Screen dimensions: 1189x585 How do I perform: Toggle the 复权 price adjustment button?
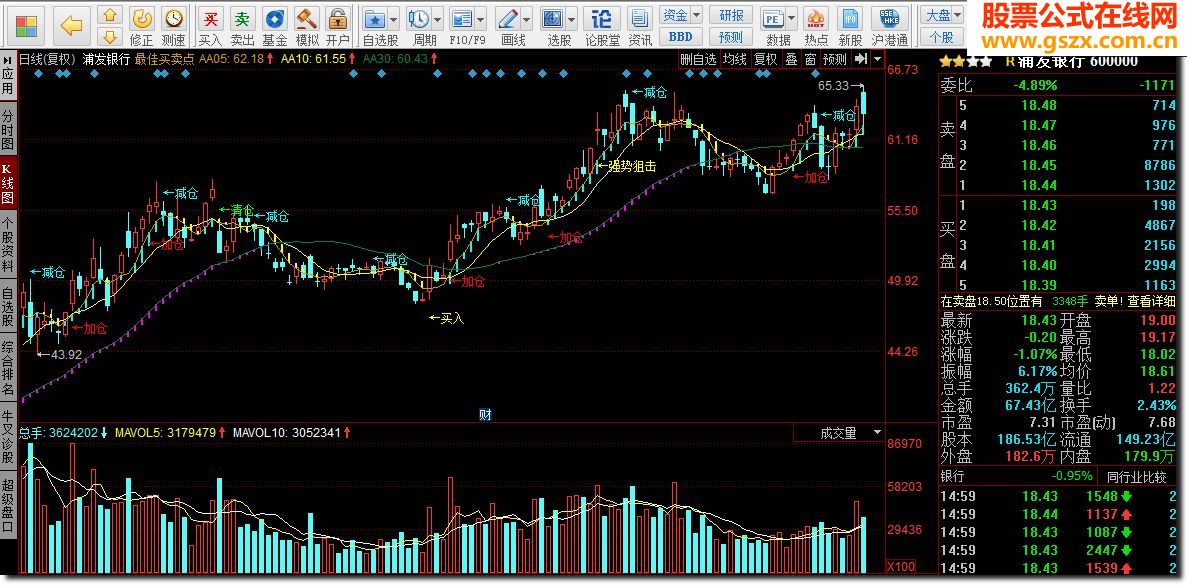(x=766, y=59)
